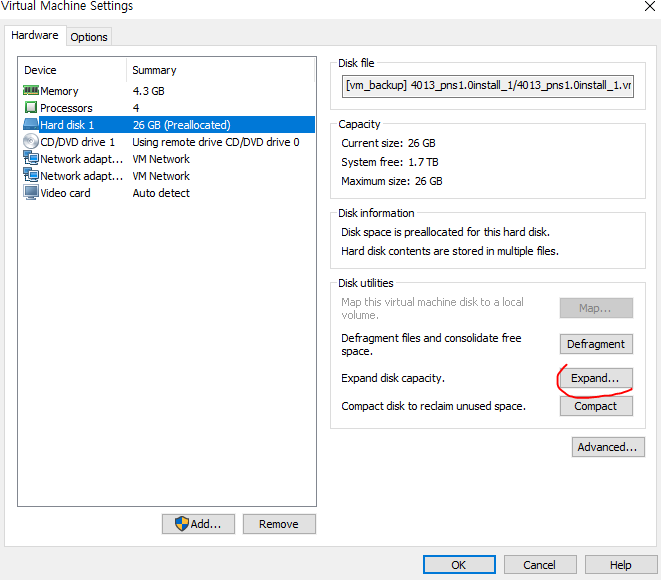Click second Network adapter icon

pos(31,175)
